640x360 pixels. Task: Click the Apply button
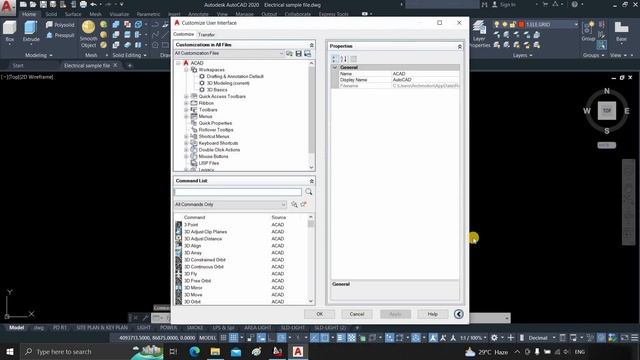[x=395, y=314]
